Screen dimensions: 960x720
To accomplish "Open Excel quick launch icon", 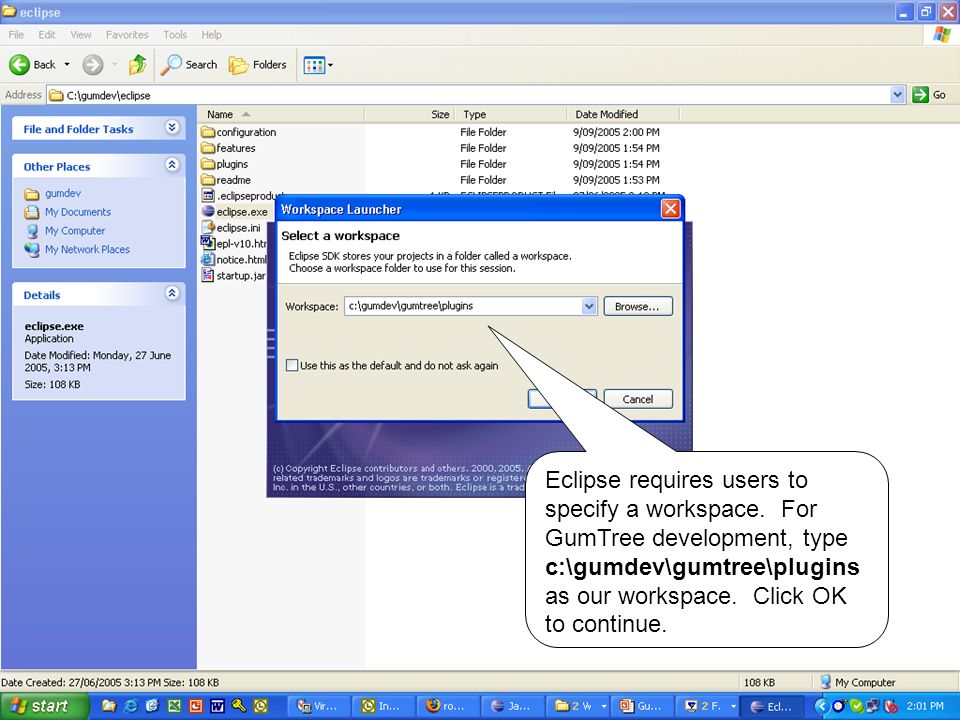I will [174, 706].
